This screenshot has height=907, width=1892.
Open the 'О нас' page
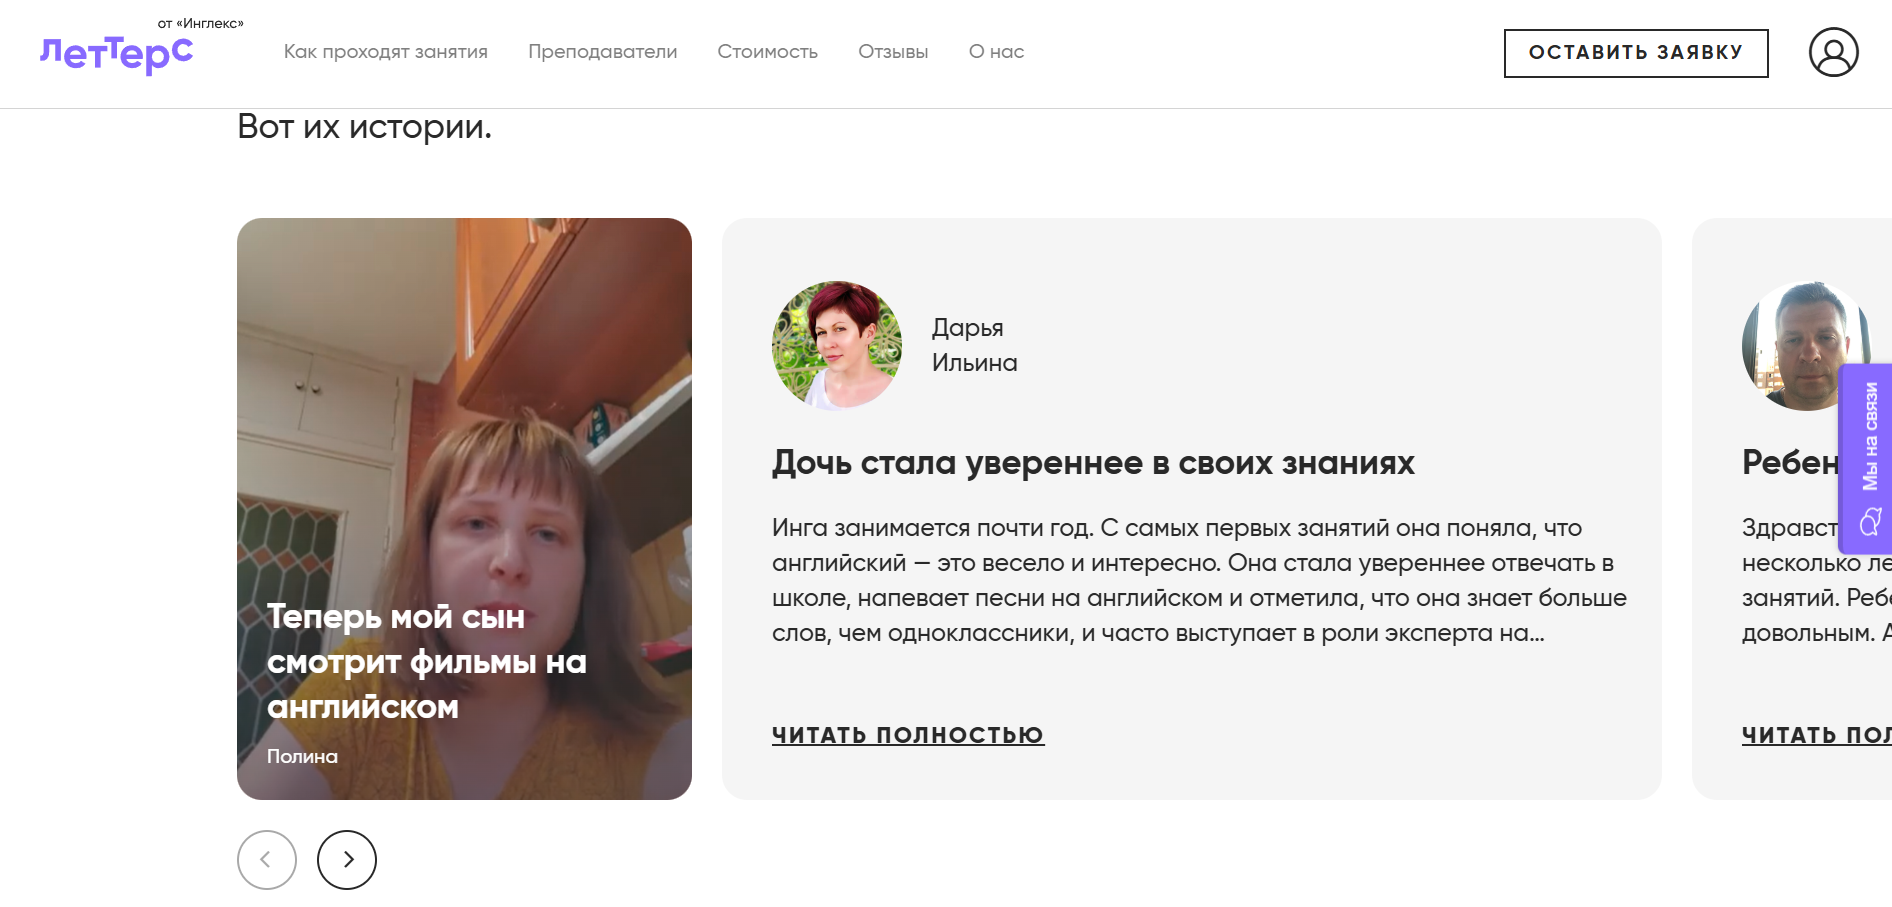(997, 52)
